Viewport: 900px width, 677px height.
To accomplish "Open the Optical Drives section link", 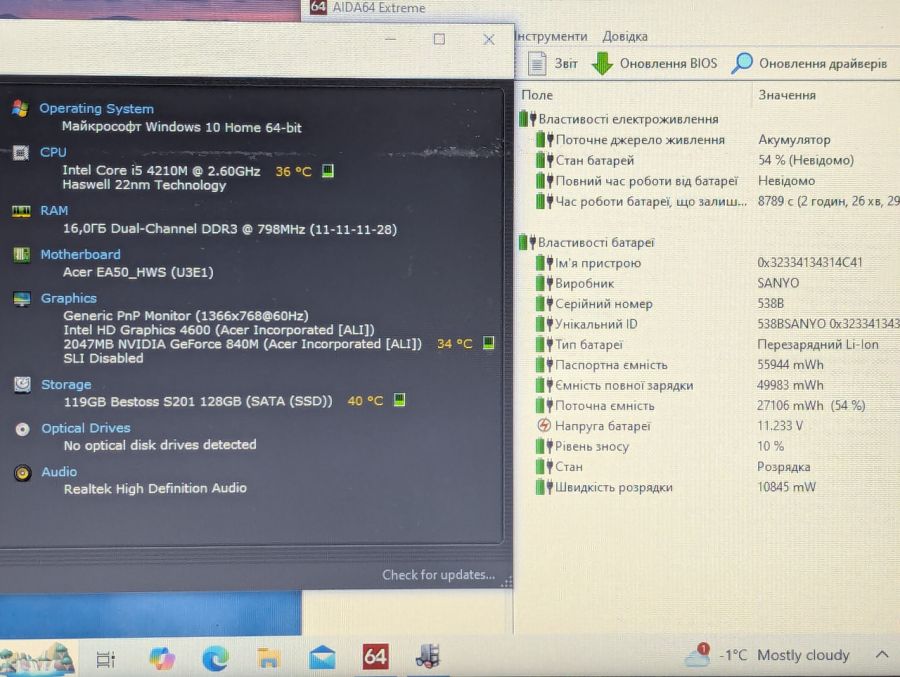I will point(86,428).
